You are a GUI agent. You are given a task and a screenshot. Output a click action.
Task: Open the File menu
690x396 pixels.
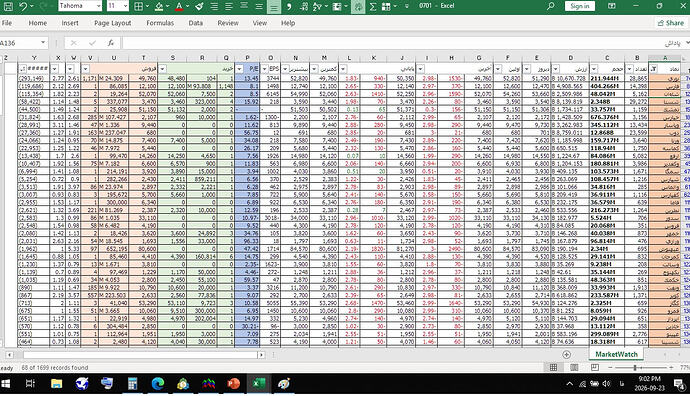click(x=7, y=23)
